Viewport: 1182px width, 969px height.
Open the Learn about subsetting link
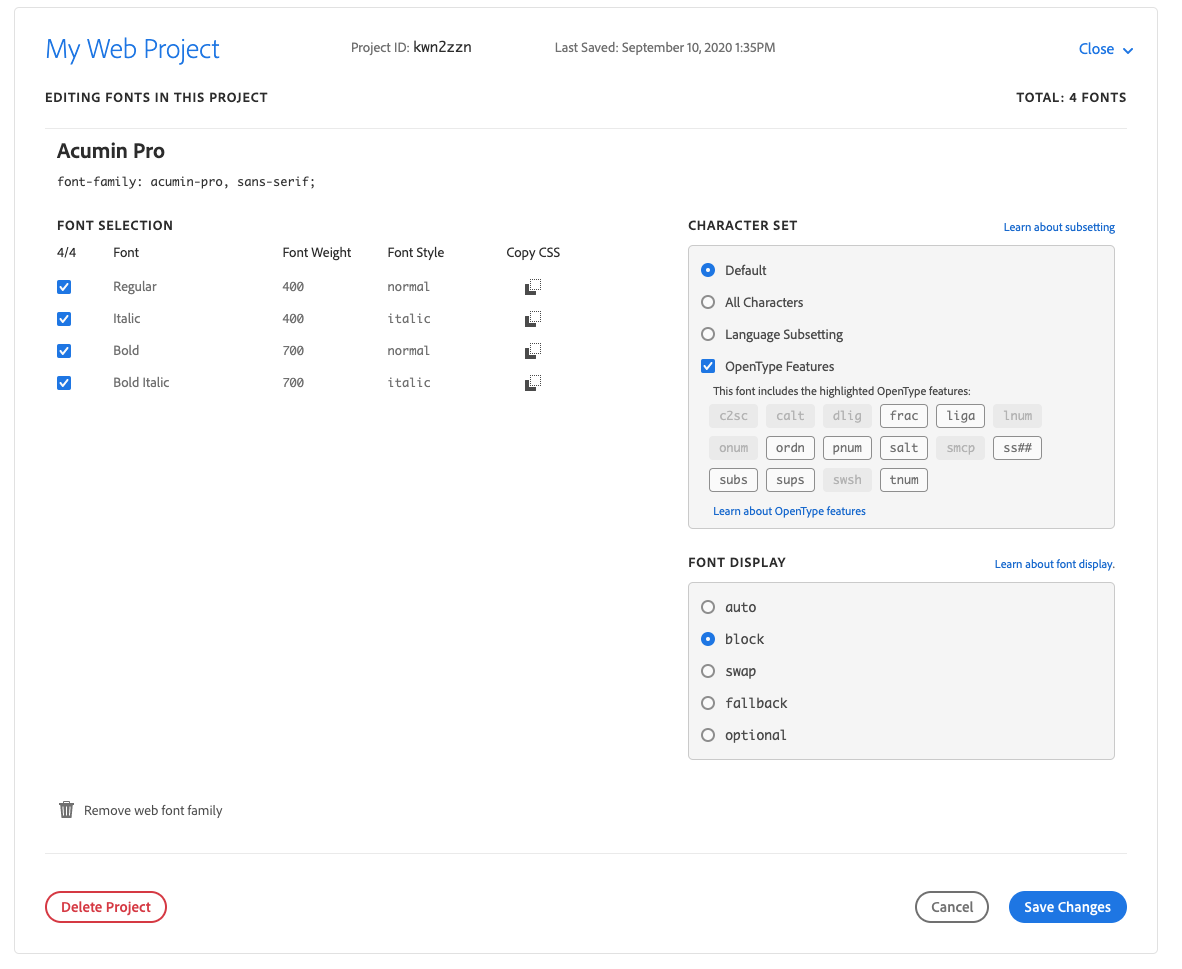(1059, 228)
